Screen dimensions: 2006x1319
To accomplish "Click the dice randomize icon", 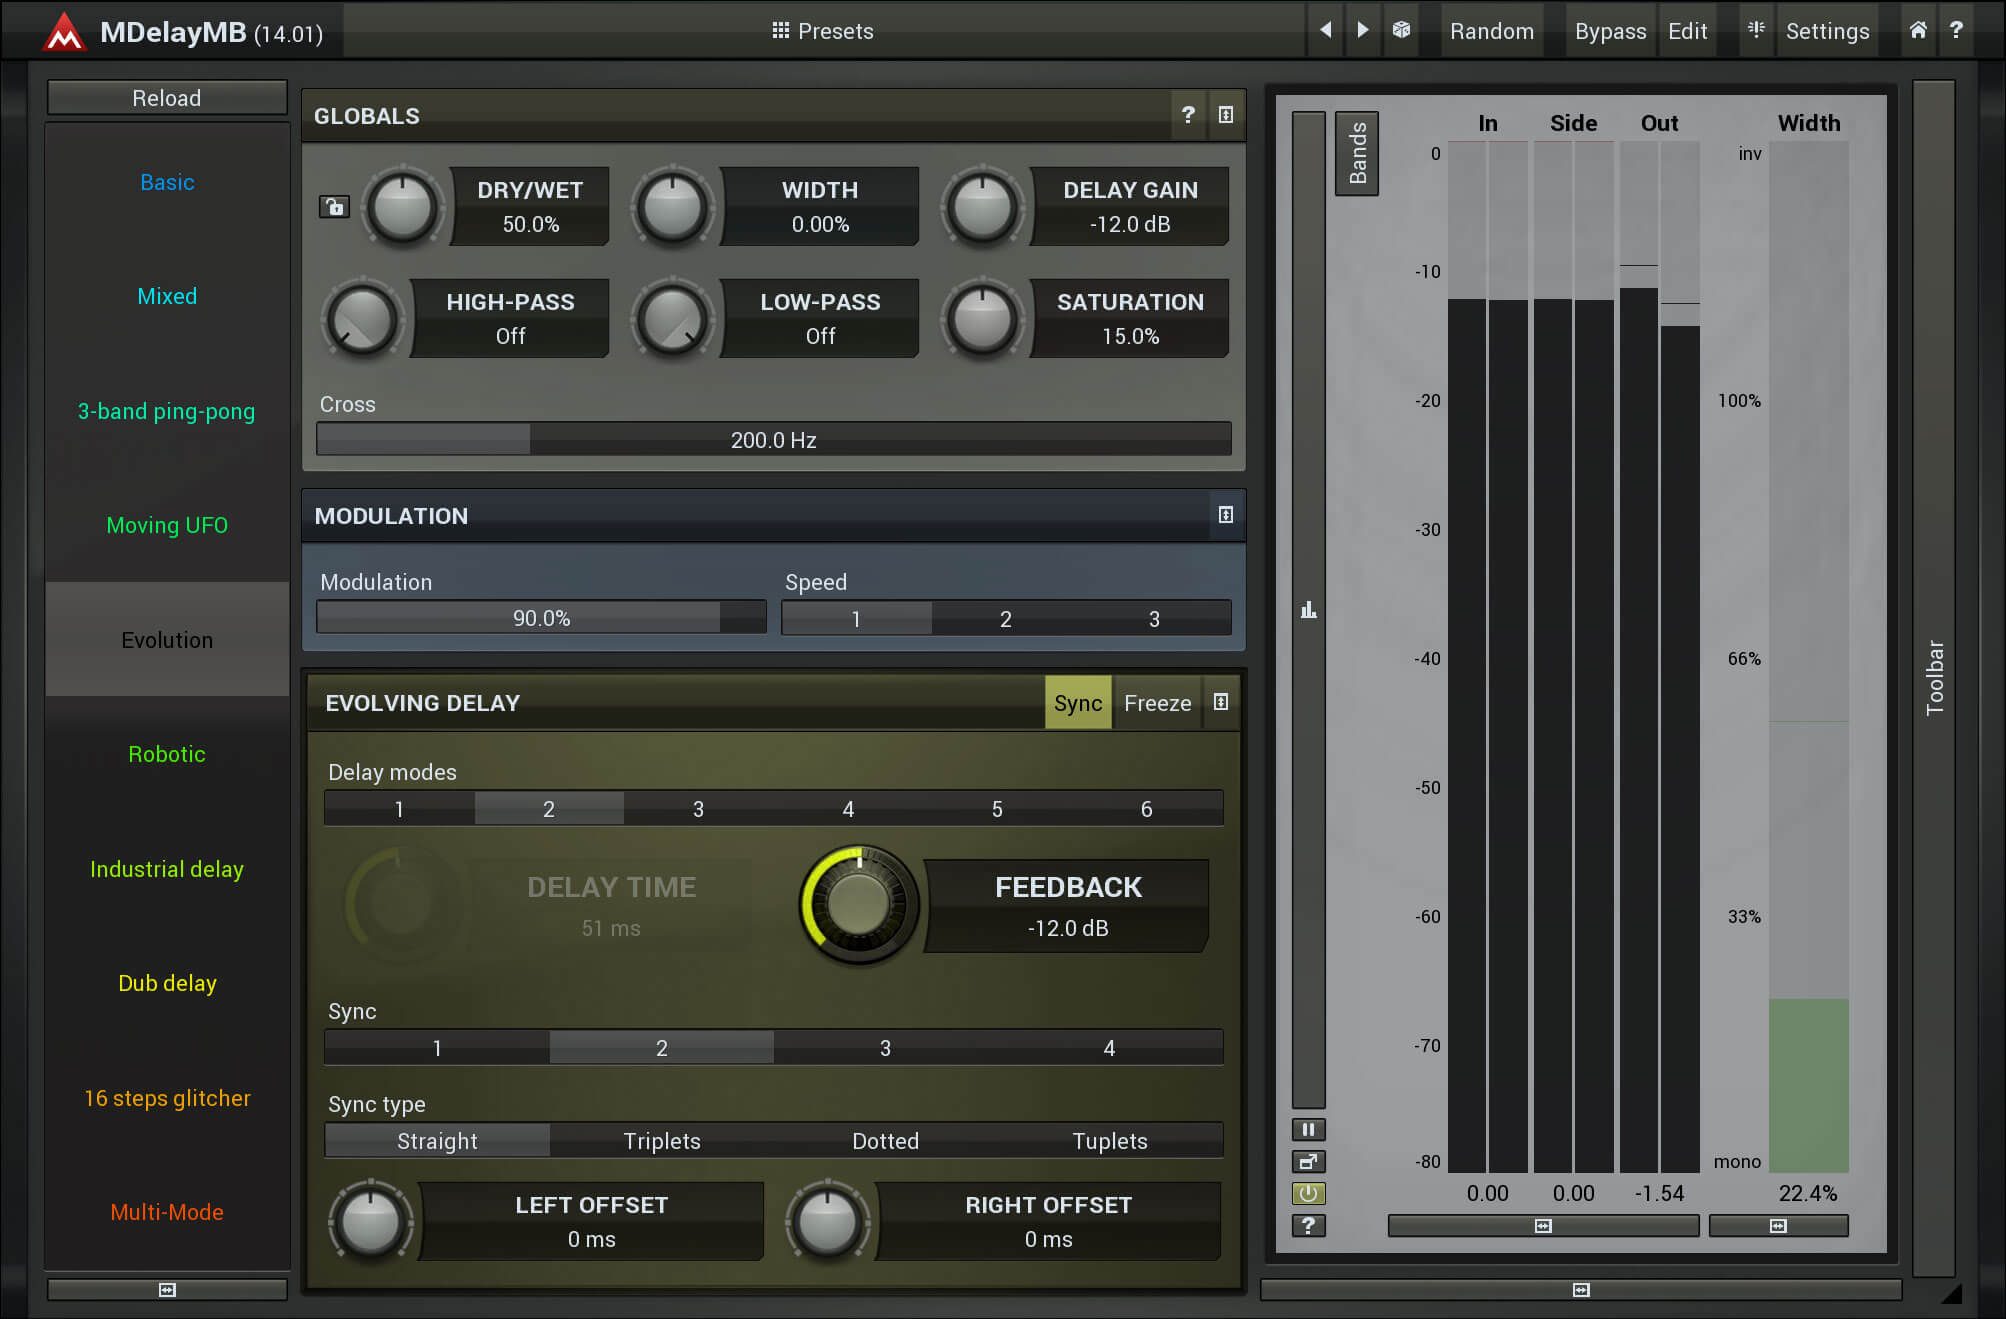I will (x=1401, y=30).
